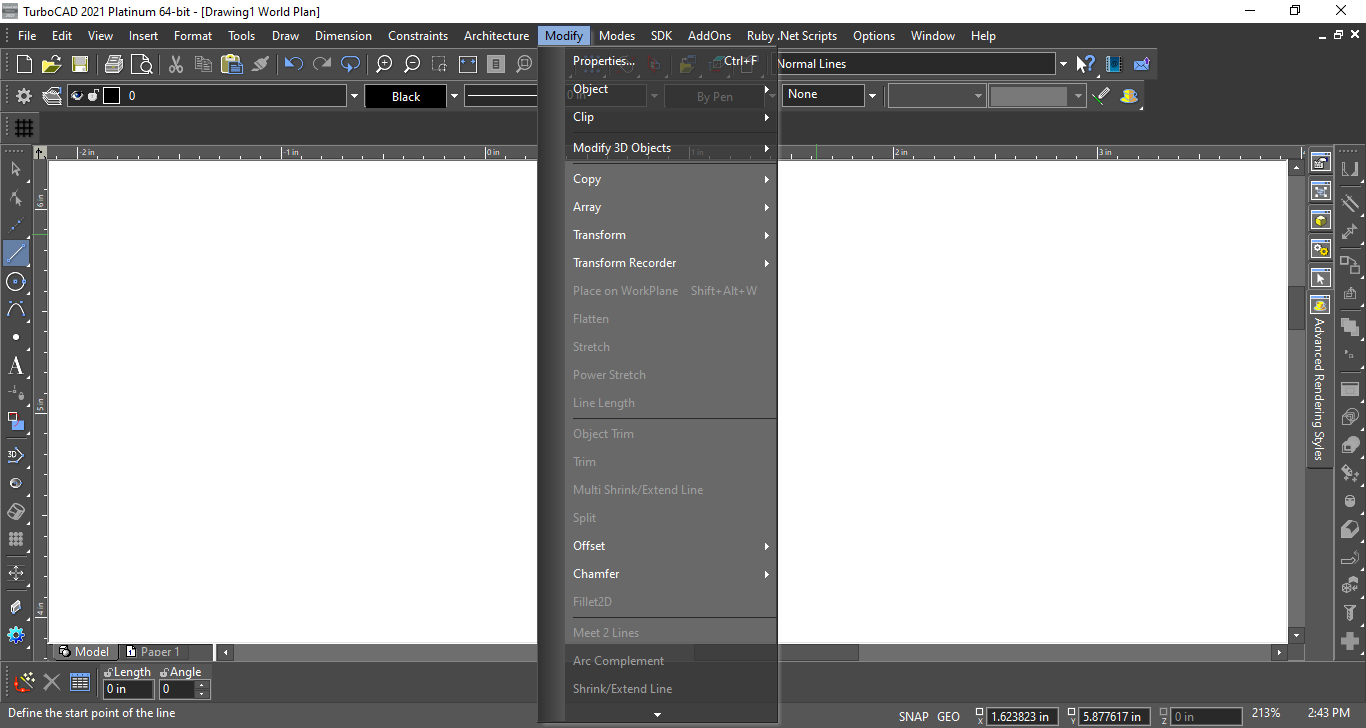Expand more menu items at the bottom chevron
This screenshot has height=728, width=1366.
(x=657, y=714)
